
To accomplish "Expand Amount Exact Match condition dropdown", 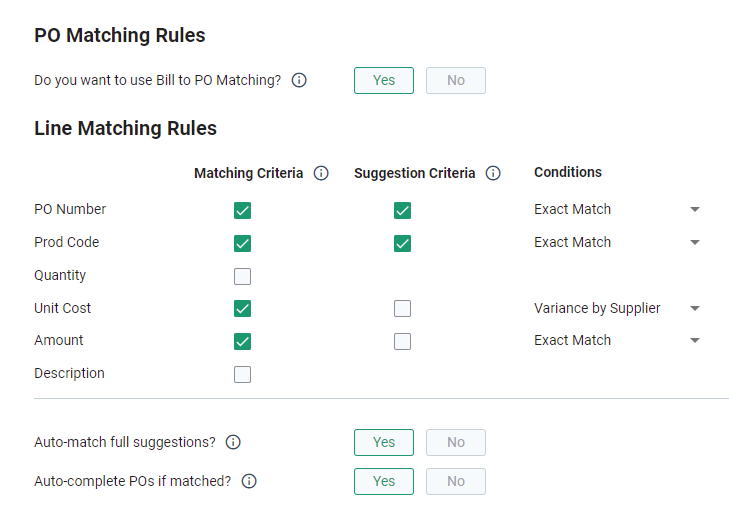I will [617, 340].
